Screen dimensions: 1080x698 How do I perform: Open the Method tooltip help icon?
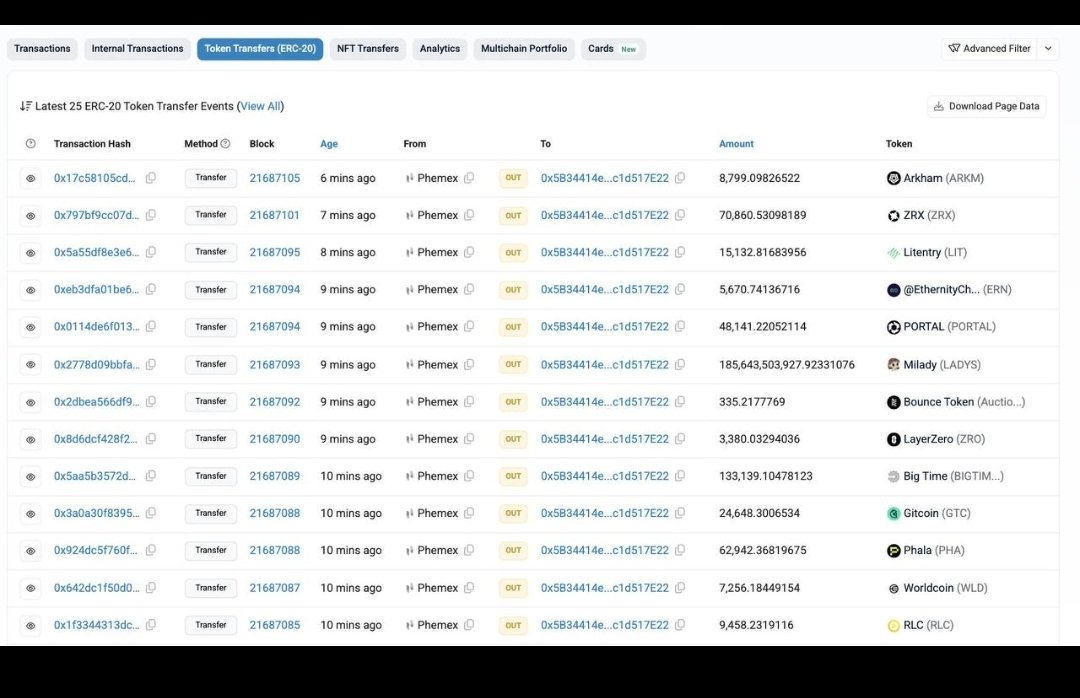tap(224, 143)
